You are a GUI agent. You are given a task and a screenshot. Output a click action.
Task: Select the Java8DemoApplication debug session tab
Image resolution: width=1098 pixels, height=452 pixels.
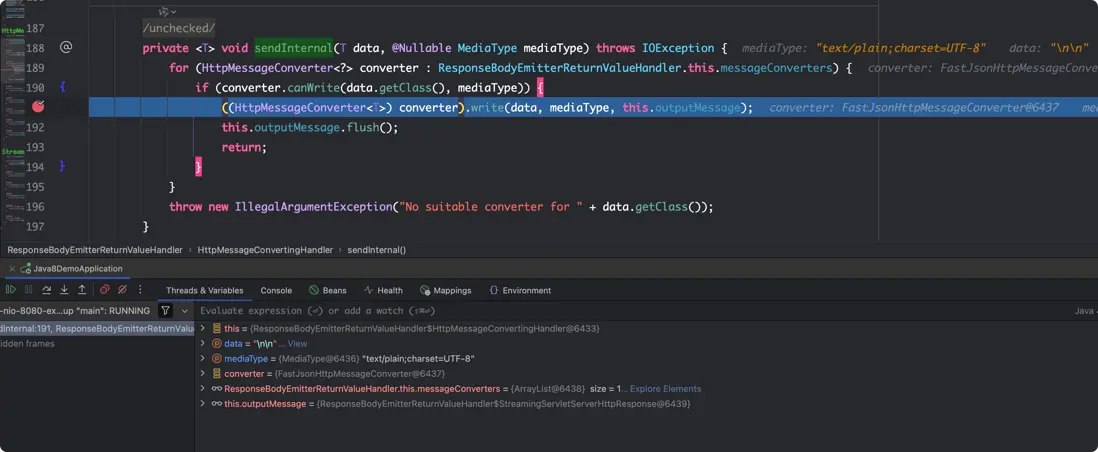tap(71, 268)
